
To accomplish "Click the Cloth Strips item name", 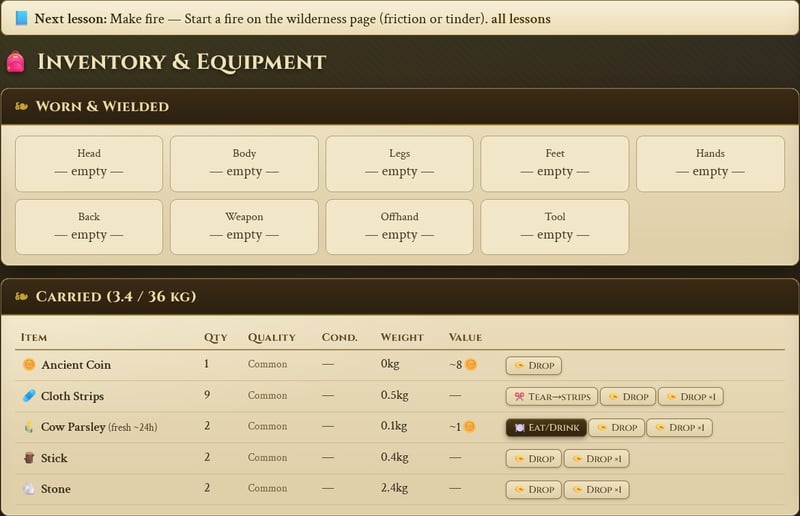I will tap(72, 396).
